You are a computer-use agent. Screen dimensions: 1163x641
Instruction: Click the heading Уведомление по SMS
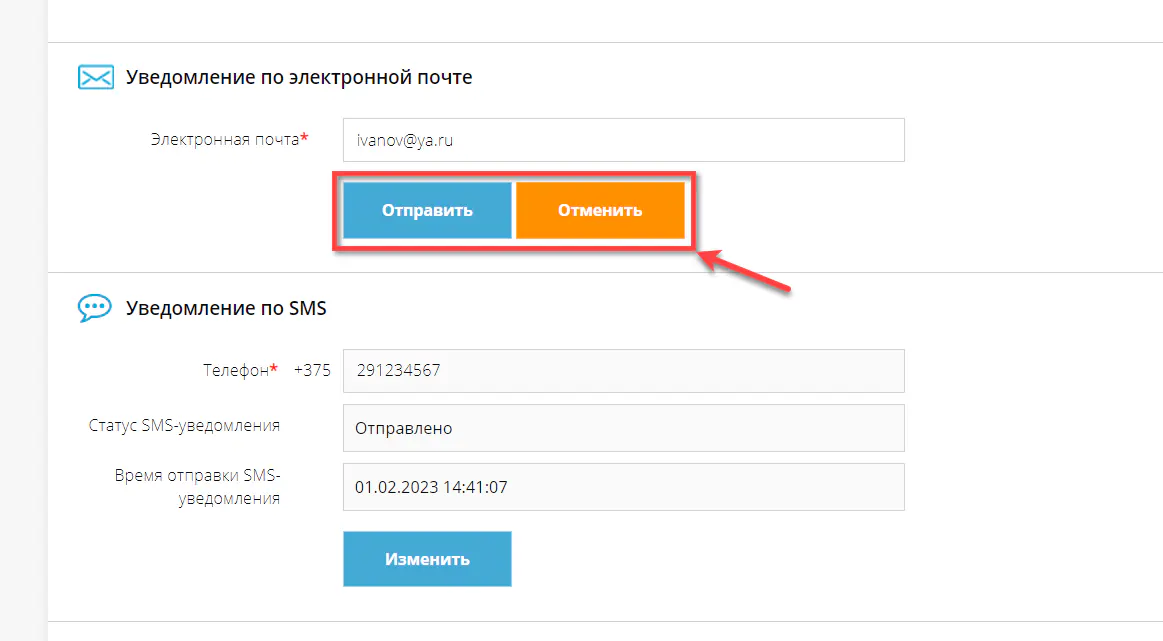click(x=226, y=308)
